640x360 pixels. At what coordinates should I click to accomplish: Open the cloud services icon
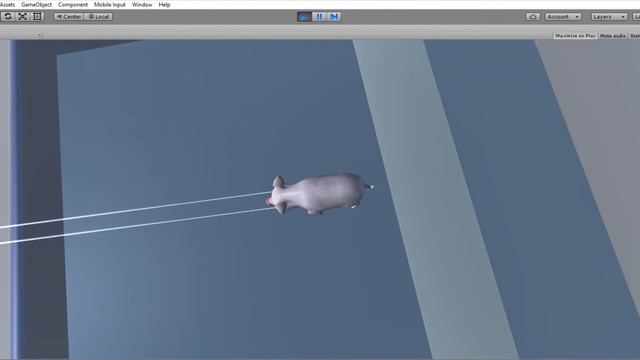[533, 17]
